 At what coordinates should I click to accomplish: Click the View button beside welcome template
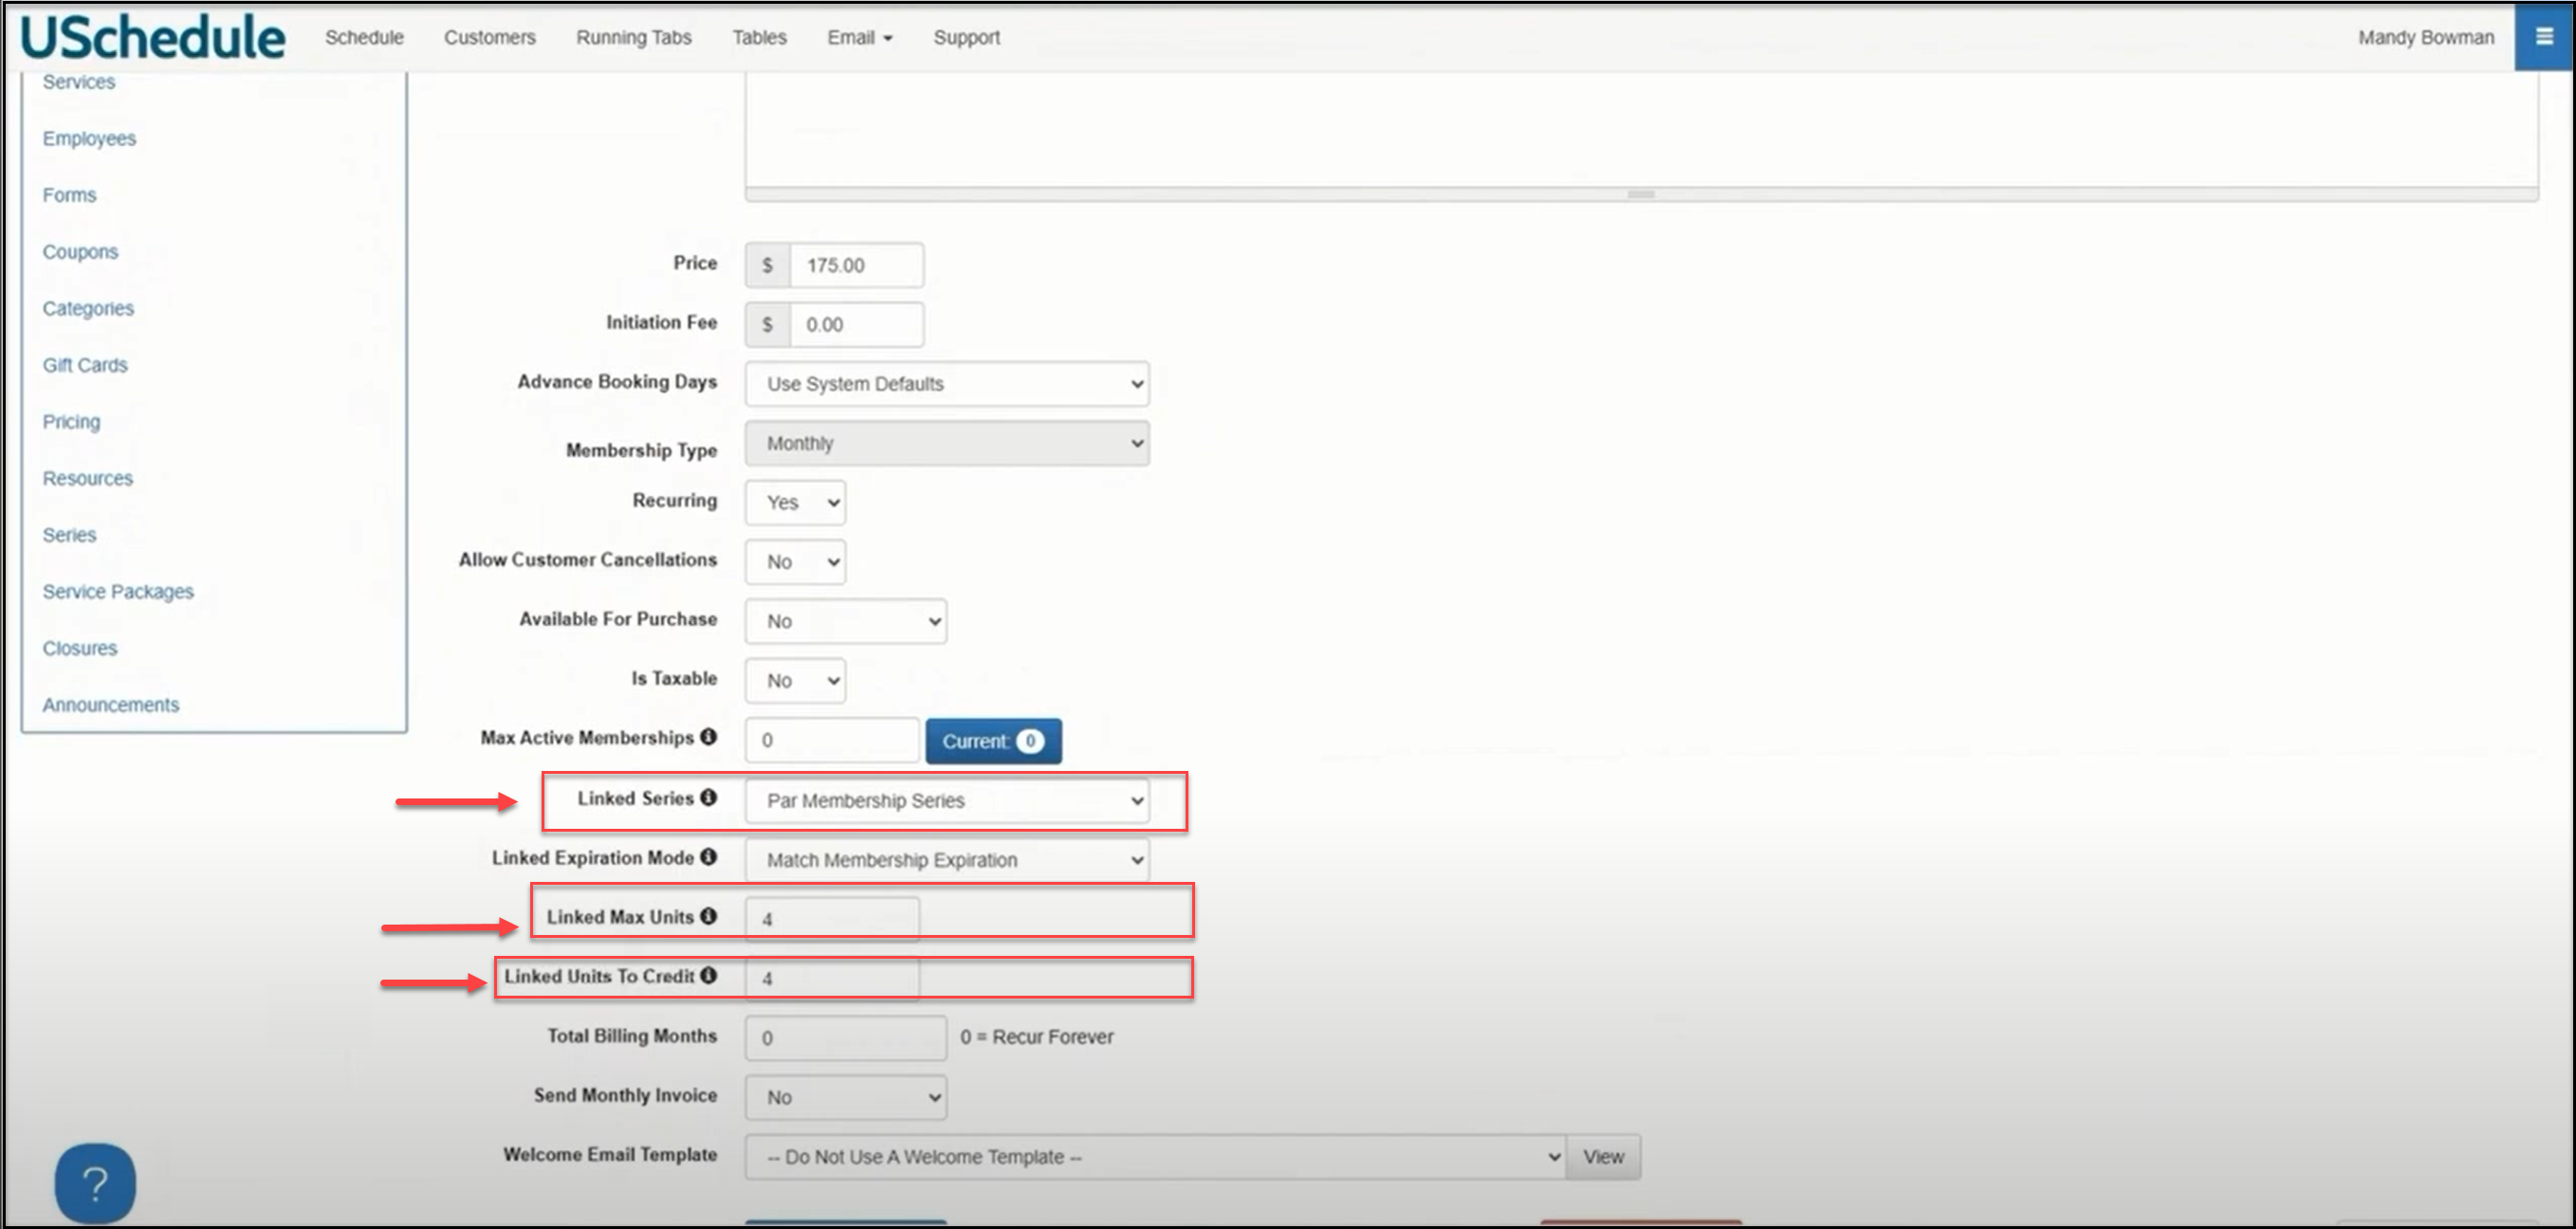coord(1602,1157)
